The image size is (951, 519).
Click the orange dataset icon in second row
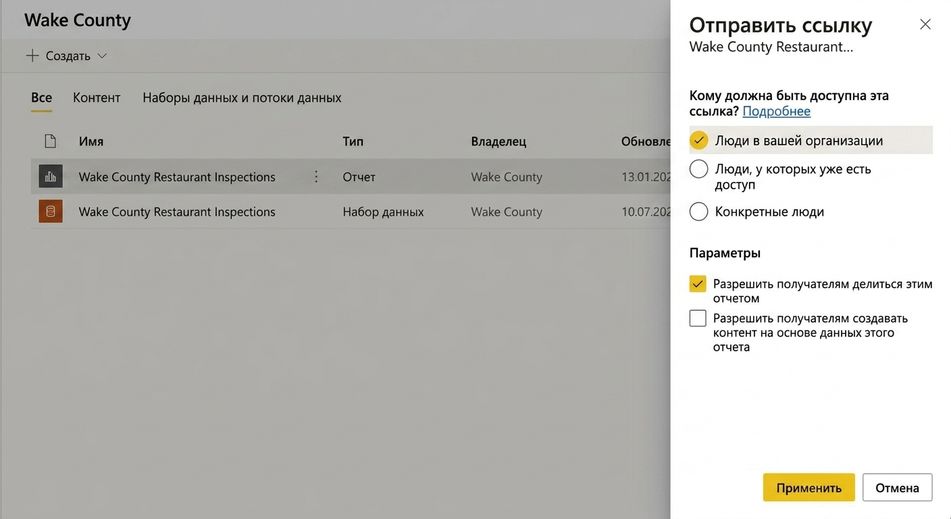(x=51, y=212)
